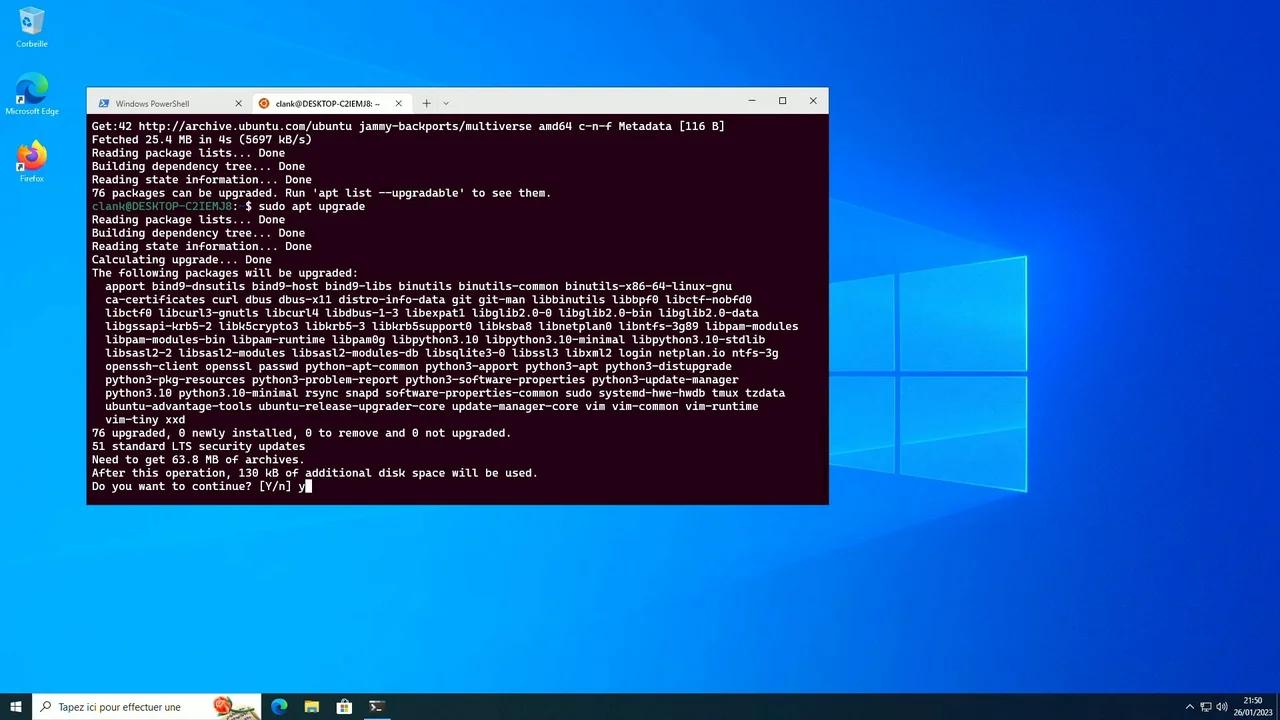Select the Ubuntu icon on the terminal tab
The height and width of the screenshot is (720, 1280).
pos(263,103)
